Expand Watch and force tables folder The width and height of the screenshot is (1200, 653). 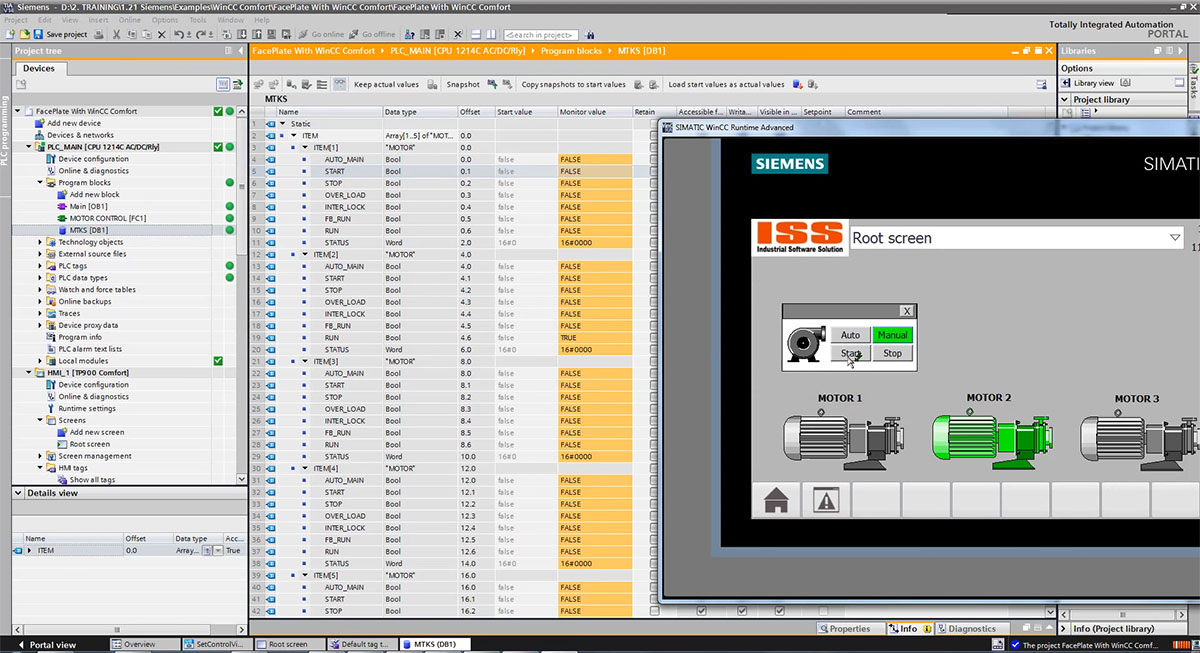click(40, 290)
